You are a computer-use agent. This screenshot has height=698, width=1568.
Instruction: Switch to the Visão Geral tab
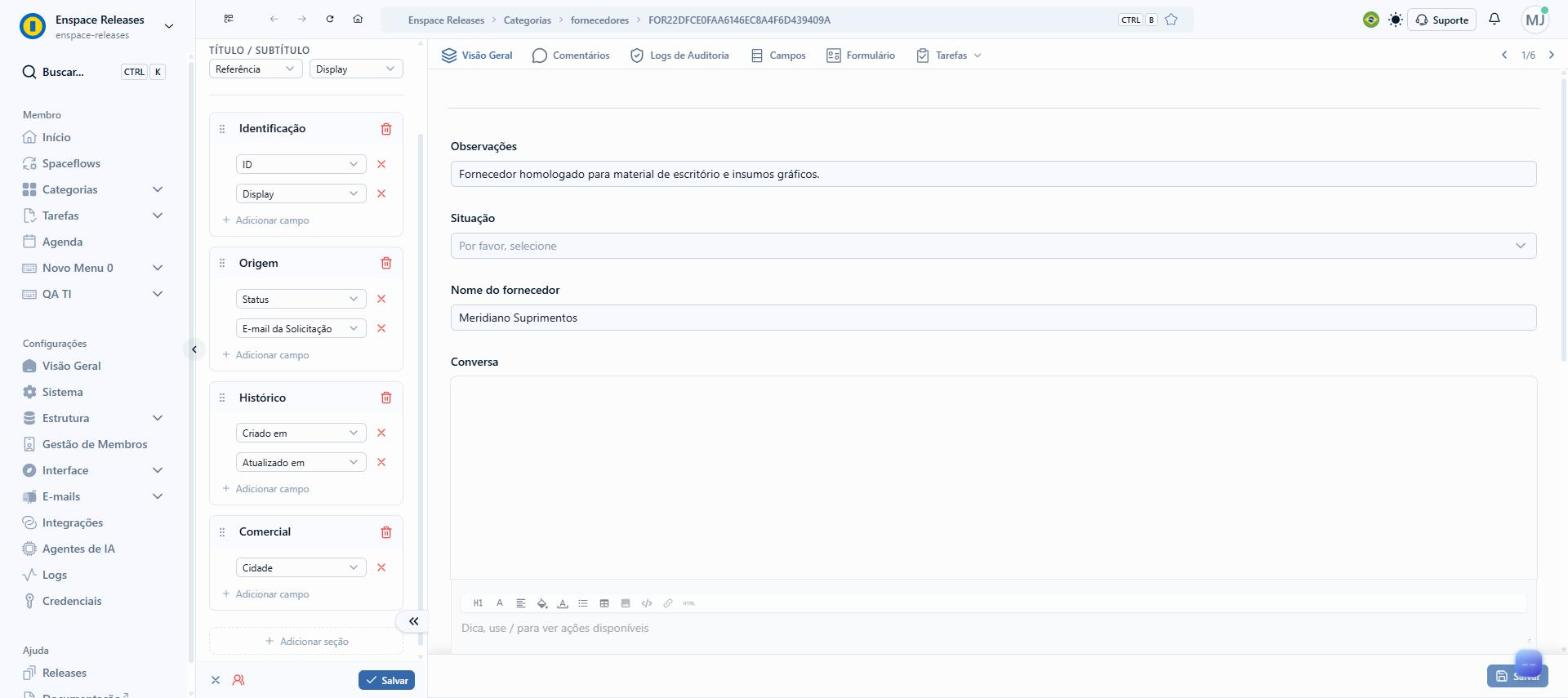[x=477, y=56]
